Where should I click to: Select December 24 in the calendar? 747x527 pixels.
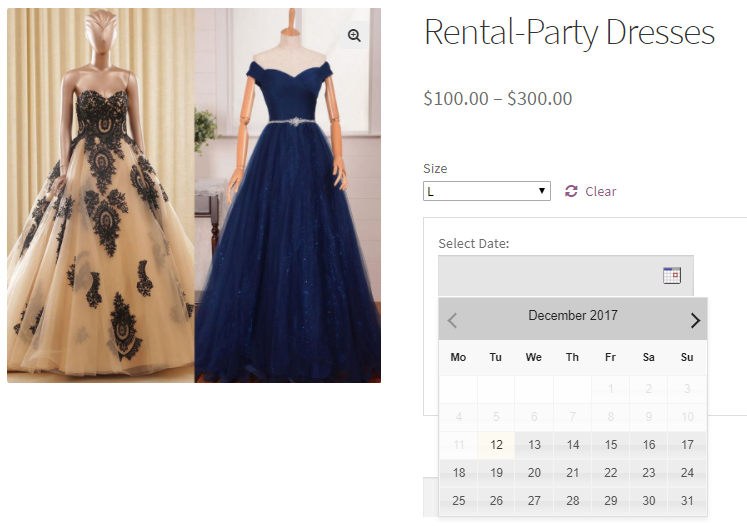pos(687,473)
